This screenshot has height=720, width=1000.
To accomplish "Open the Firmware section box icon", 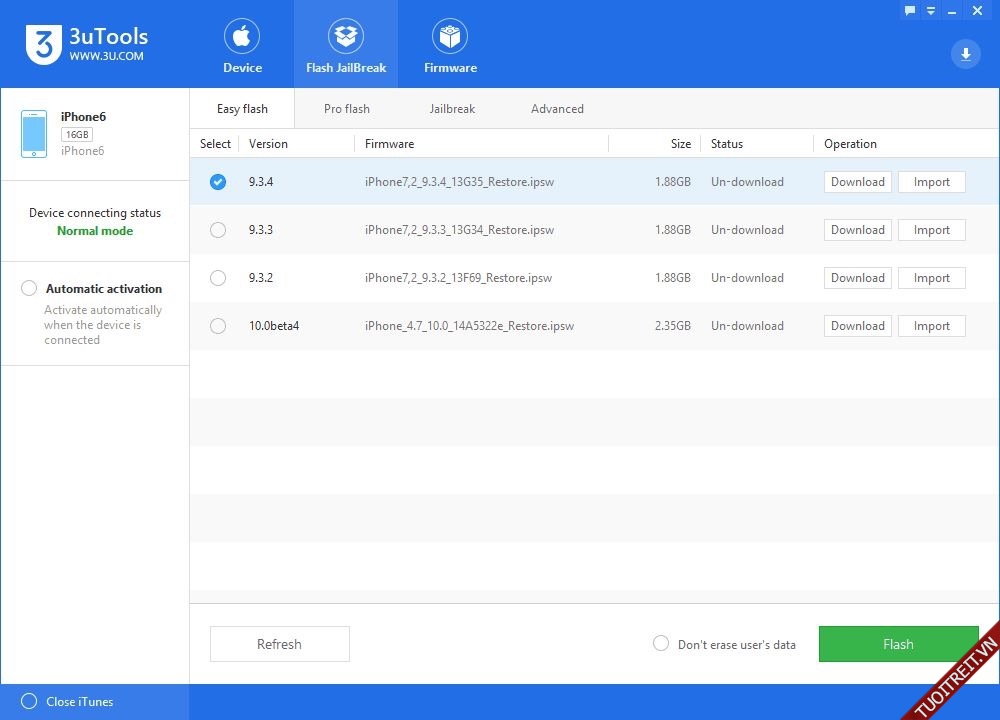I will [450, 37].
